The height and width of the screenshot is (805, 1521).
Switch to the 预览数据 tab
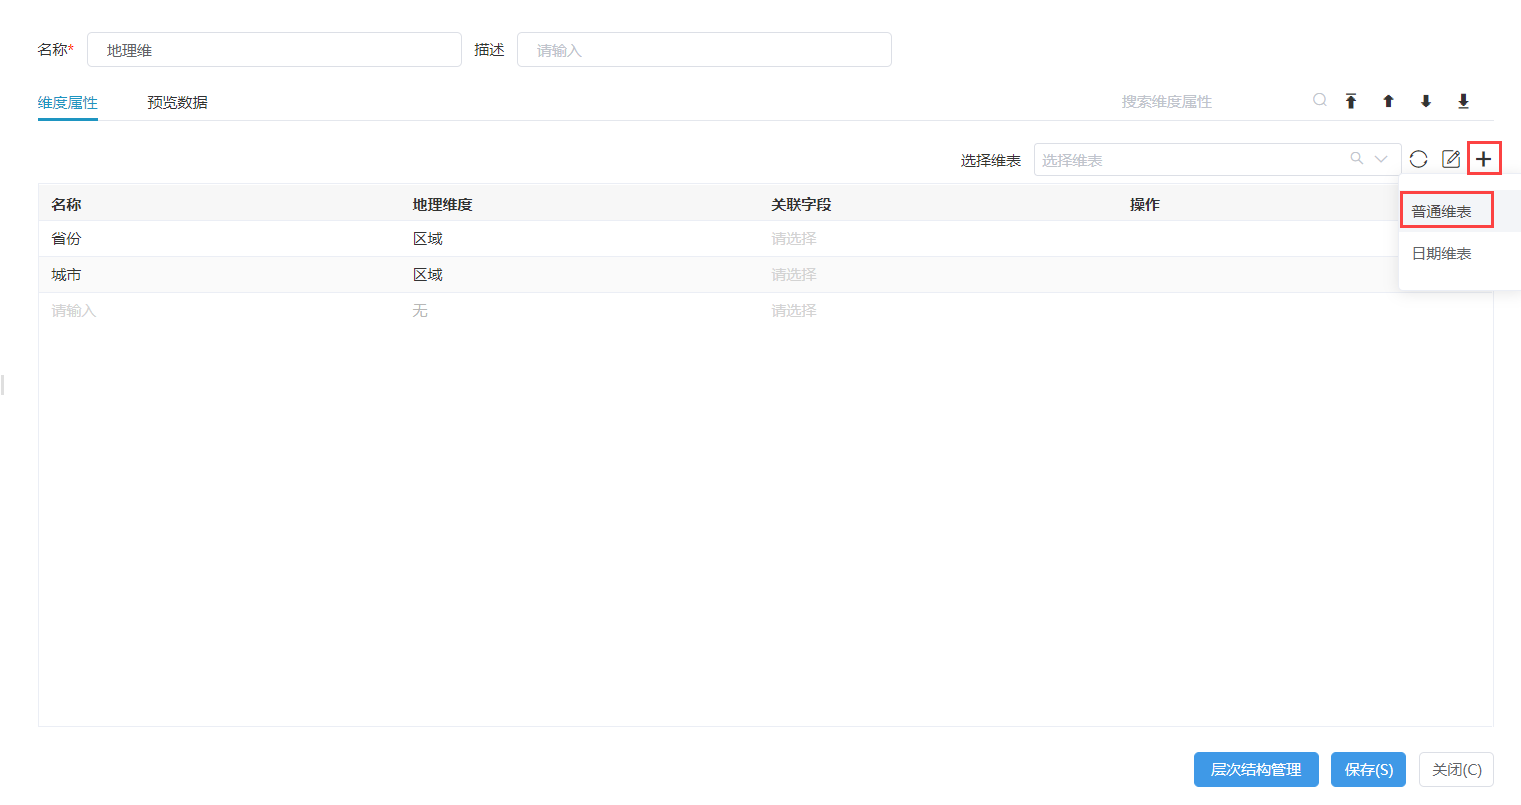point(177,102)
